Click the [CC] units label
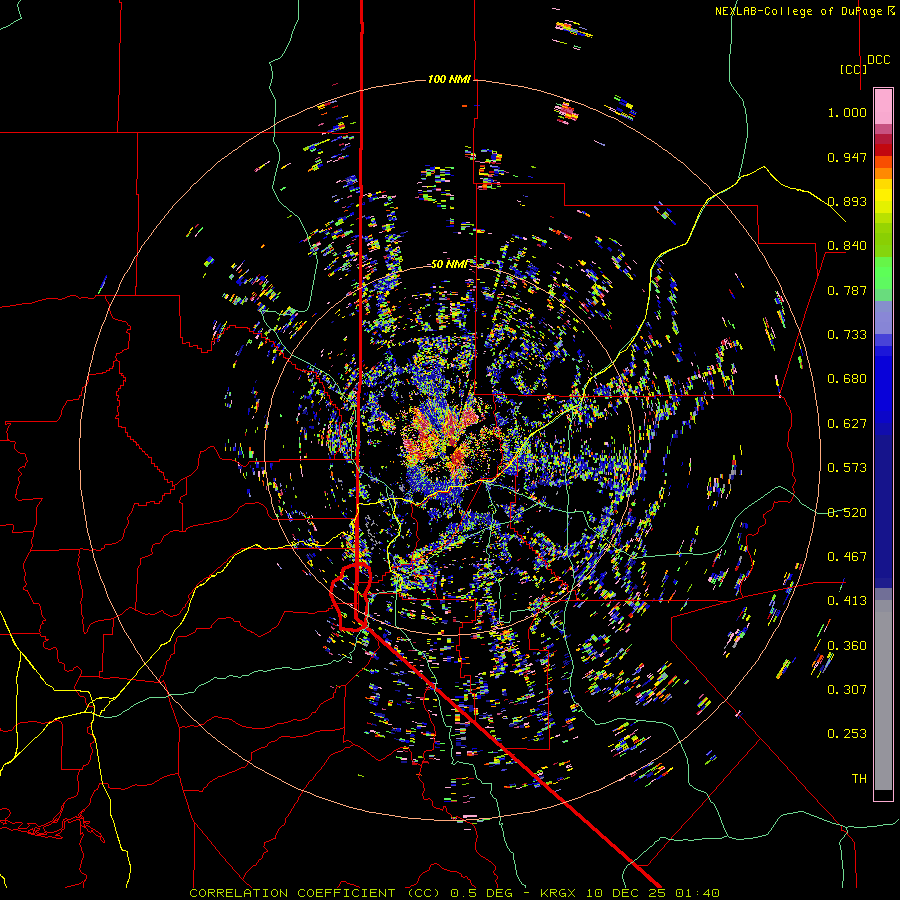 click(x=853, y=69)
